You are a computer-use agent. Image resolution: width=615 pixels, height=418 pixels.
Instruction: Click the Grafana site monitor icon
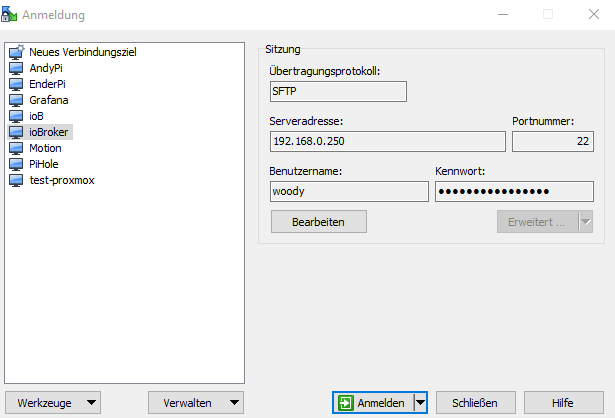[x=16, y=100]
